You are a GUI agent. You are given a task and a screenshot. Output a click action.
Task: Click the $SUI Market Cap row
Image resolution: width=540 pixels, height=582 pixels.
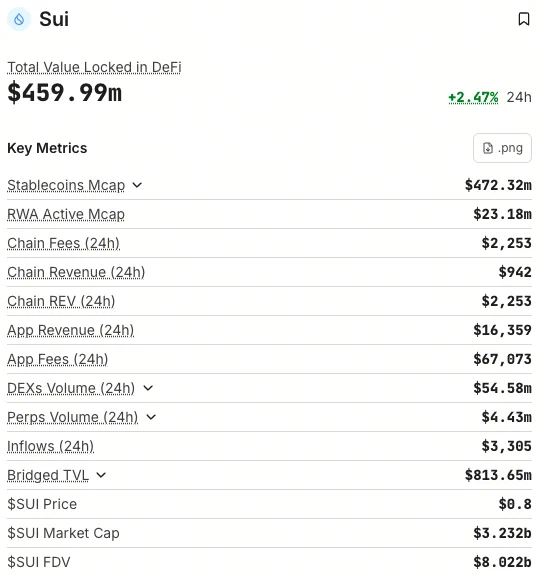[x=269, y=533]
